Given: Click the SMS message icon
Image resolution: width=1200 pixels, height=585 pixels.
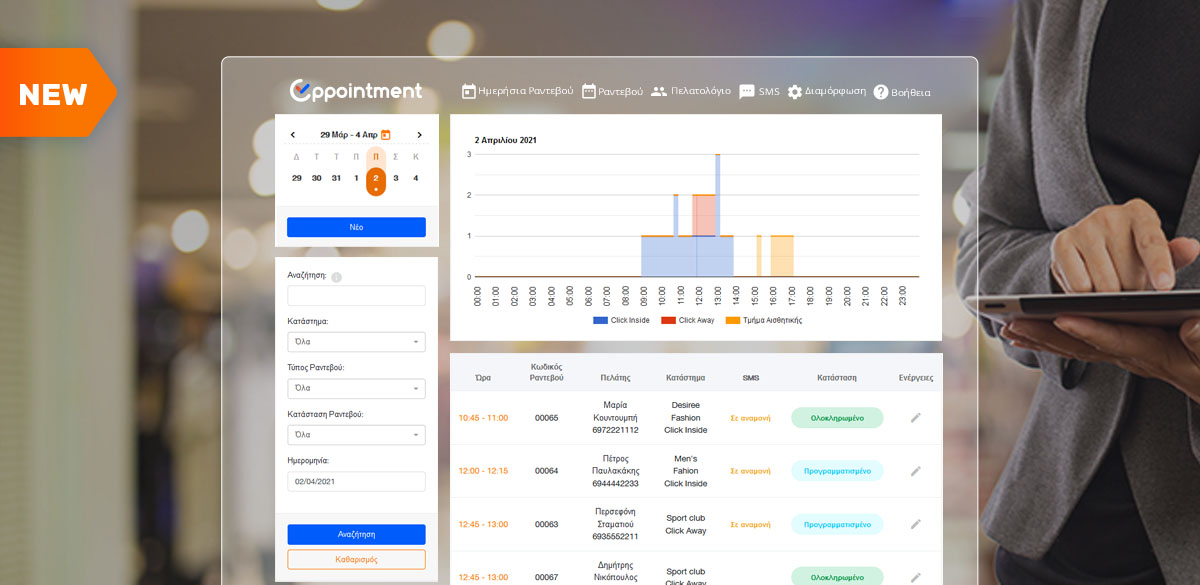Looking at the screenshot, I should click(747, 90).
